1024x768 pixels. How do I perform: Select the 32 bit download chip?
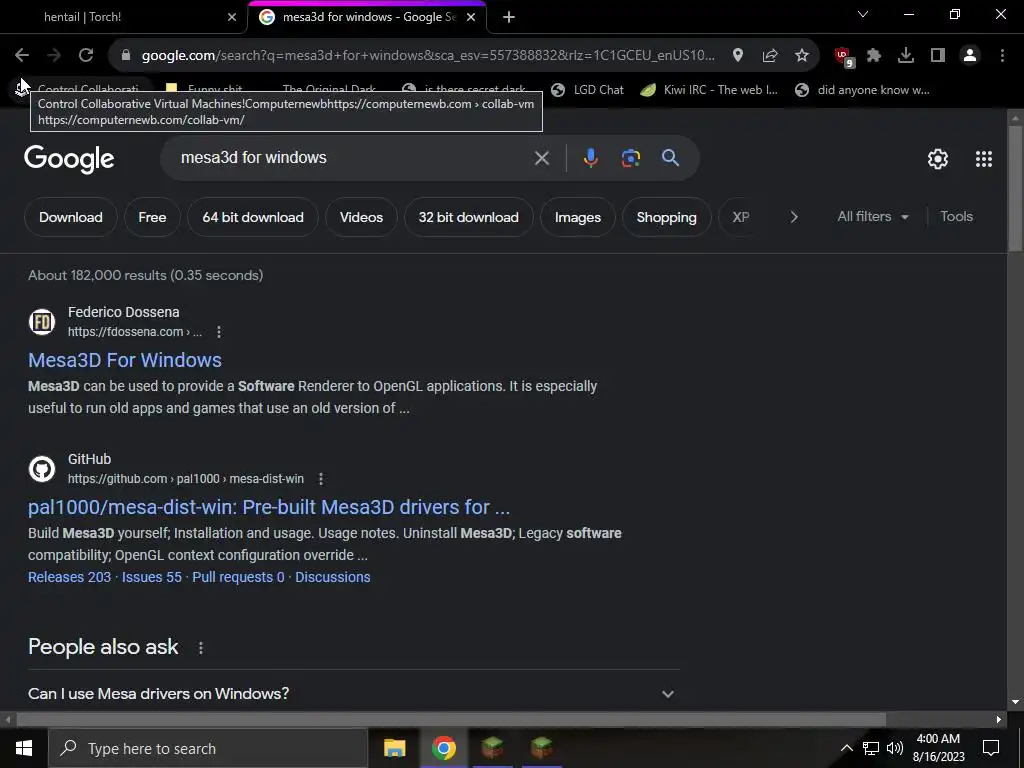coord(468,217)
